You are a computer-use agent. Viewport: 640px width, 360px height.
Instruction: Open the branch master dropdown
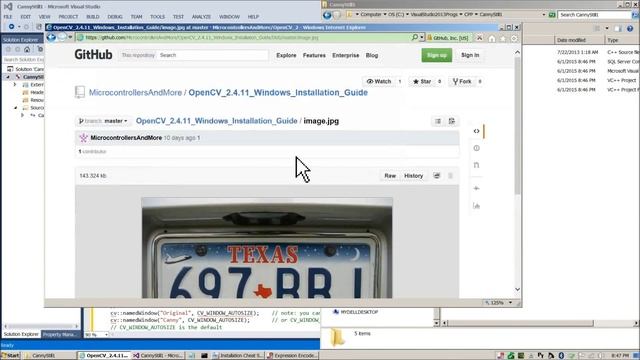(103, 121)
